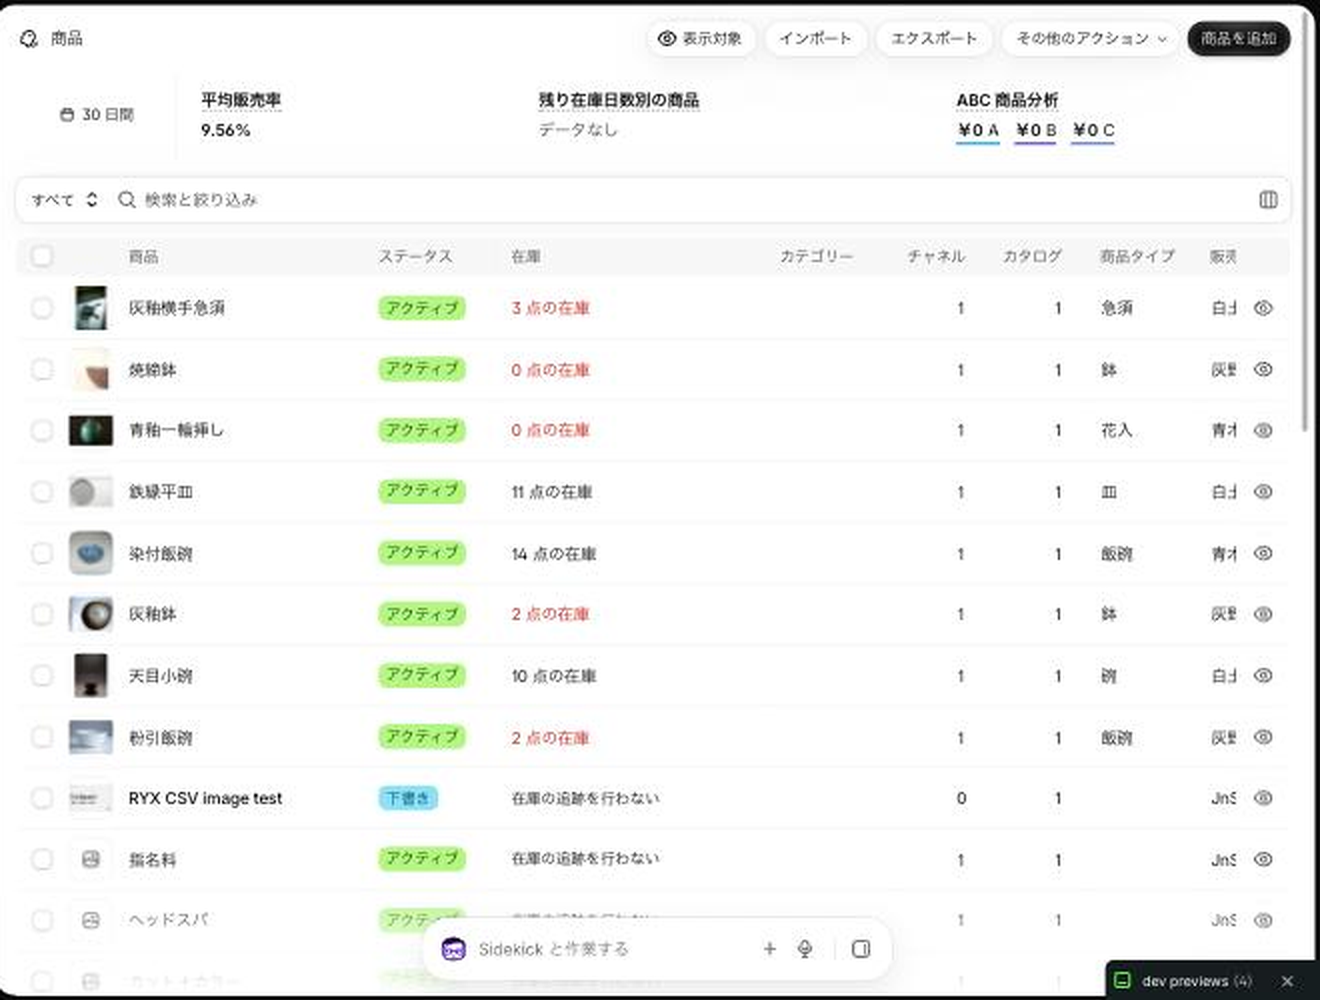Click the preview eye icon for 粉引飯碗
This screenshot has width=1320, height=1000.
pos(1264,737)
